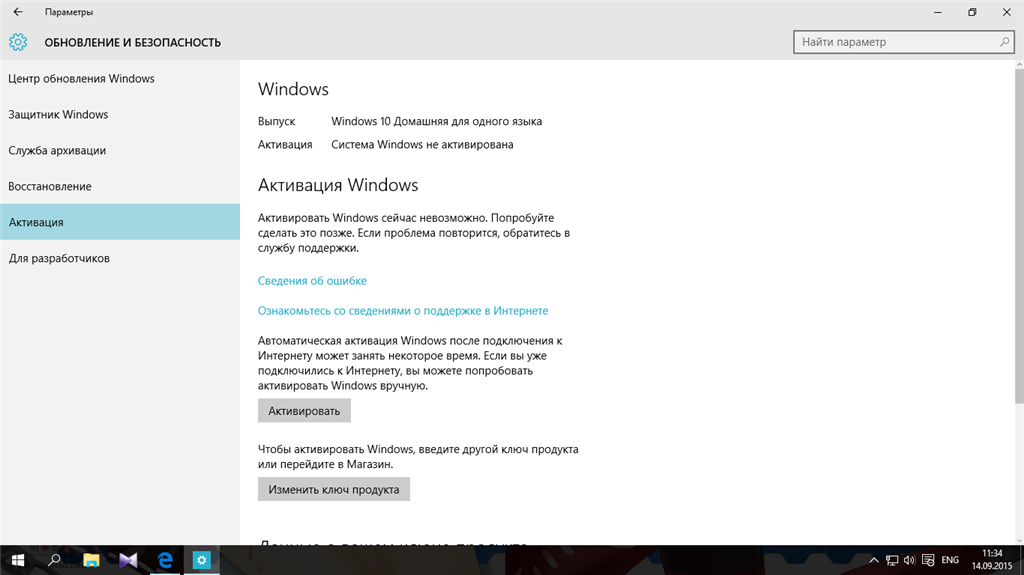
Task: Focus the Найти параметр search field
Action: (903, 42)
